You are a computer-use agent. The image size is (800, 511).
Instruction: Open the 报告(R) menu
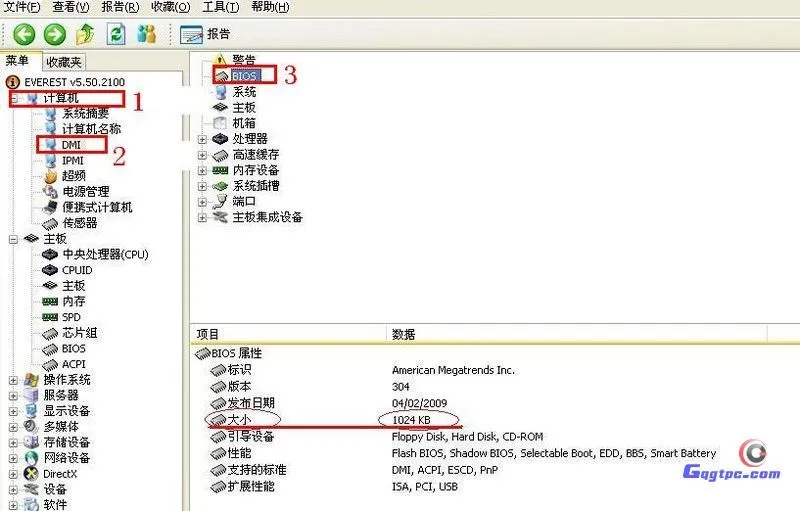pyautogui.click(x=120, y=7)
